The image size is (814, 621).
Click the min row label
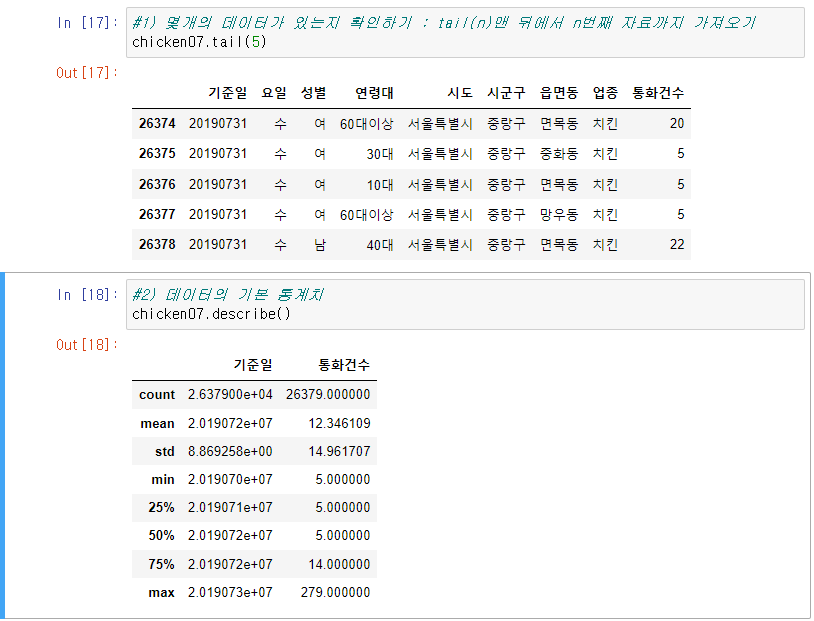[x=162, y=480]
